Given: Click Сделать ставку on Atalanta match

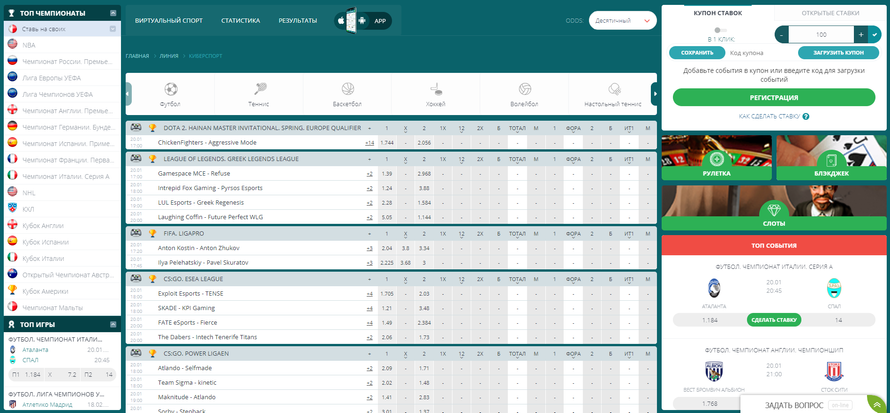Looking at the screenshot, I should [x=774, y=320].
